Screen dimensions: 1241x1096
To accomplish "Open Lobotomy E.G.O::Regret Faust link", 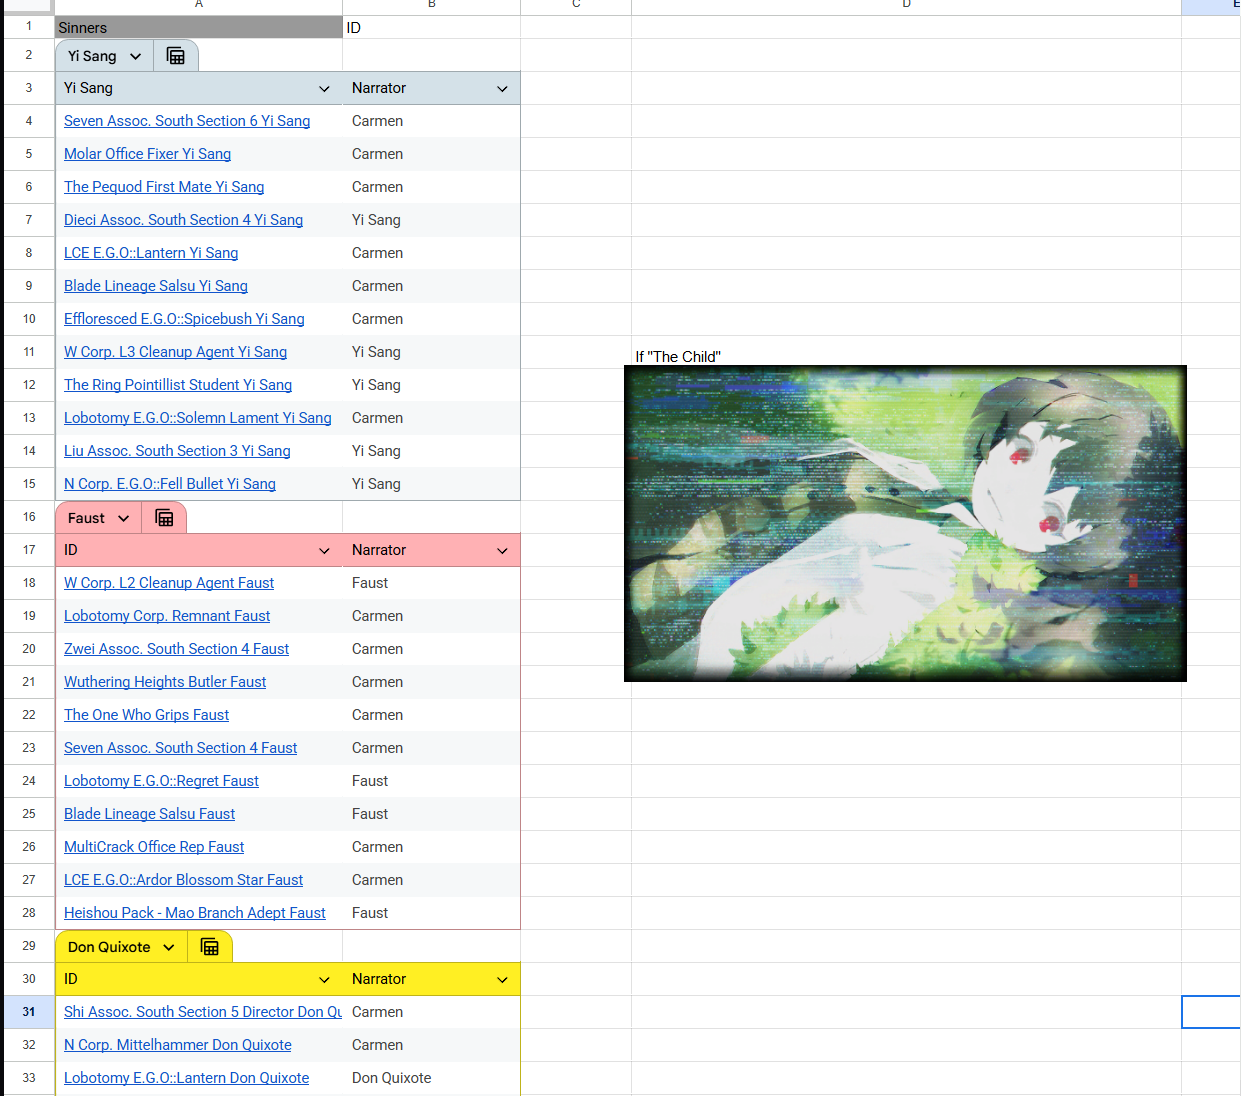I will tap(161, 781).
